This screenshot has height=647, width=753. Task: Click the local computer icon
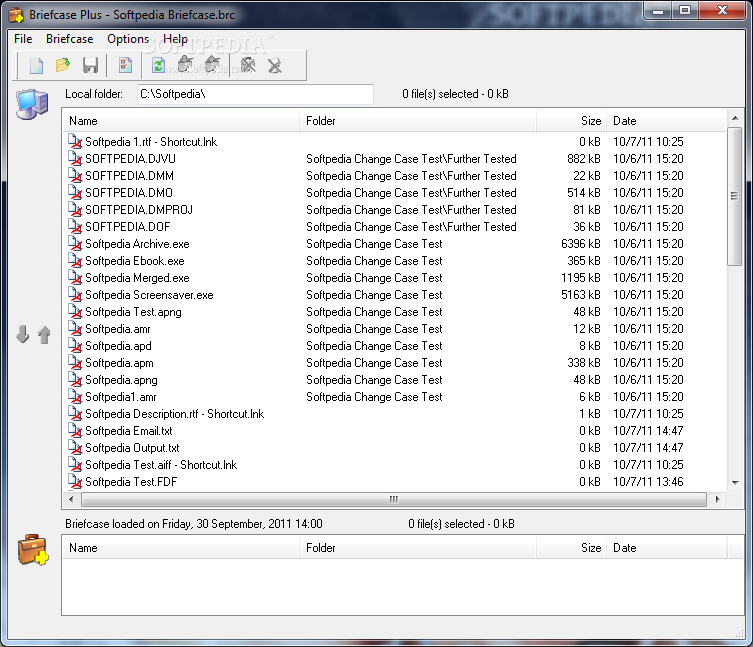click(32, 103)
